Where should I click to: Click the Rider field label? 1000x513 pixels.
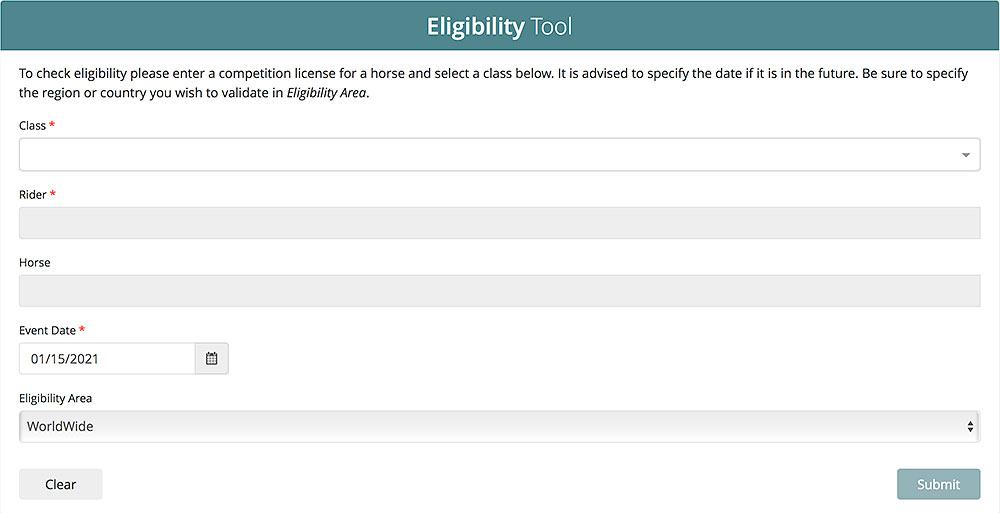[x=32, y=194]
